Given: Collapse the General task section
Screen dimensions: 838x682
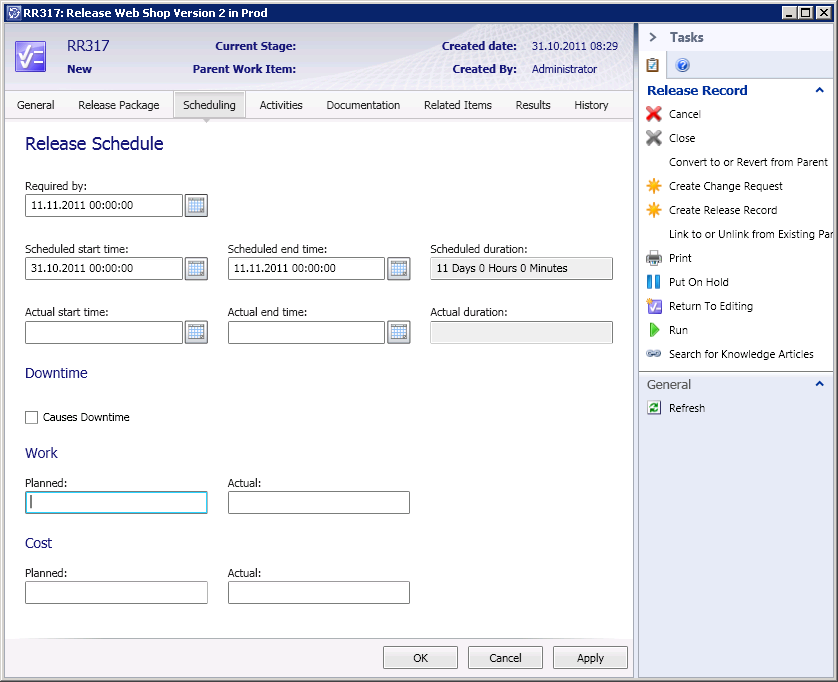Looking at the screenshot, I should 820,384.
